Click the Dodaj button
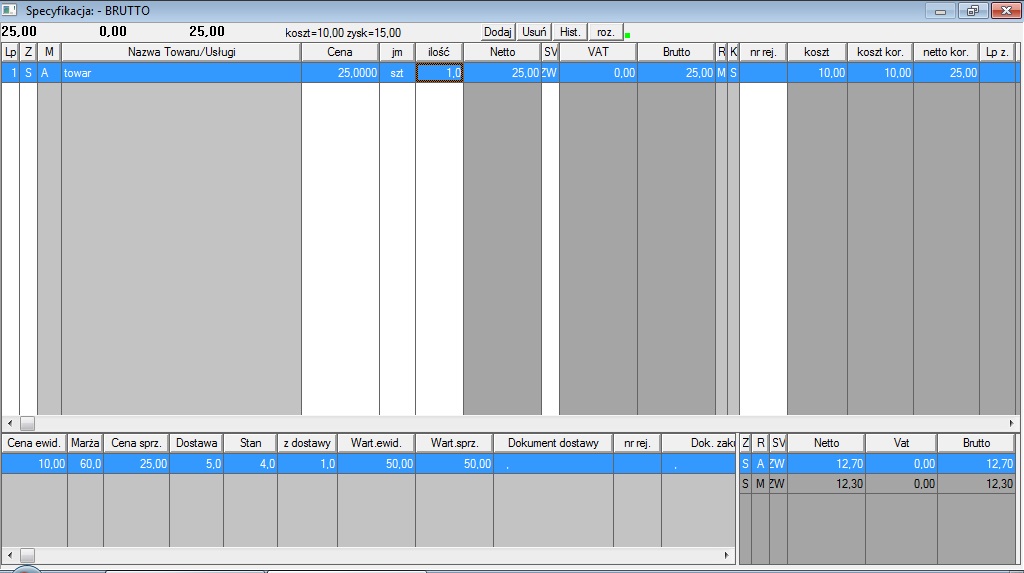Viewport: 1024px width, 573px height. (497, 32)
